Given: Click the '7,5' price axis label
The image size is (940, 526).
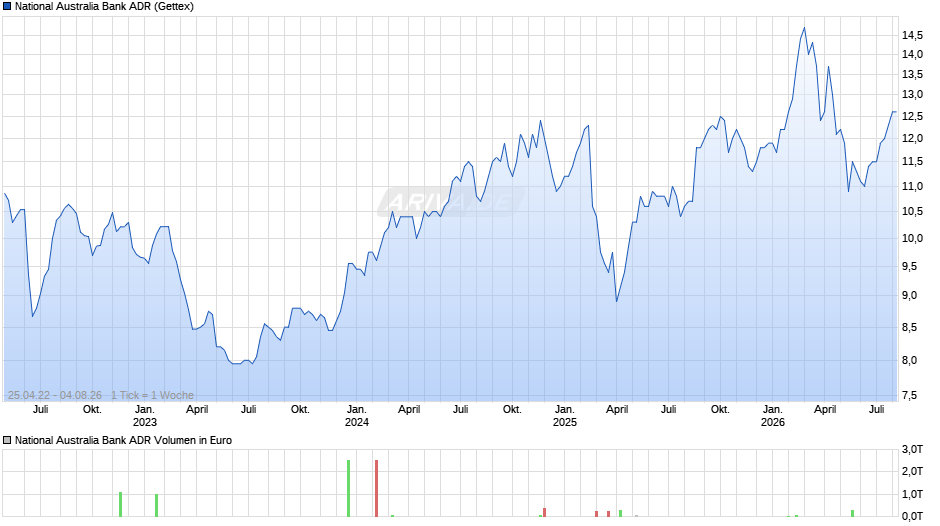Looking at the screenshot, I should [x=909, y=395].
